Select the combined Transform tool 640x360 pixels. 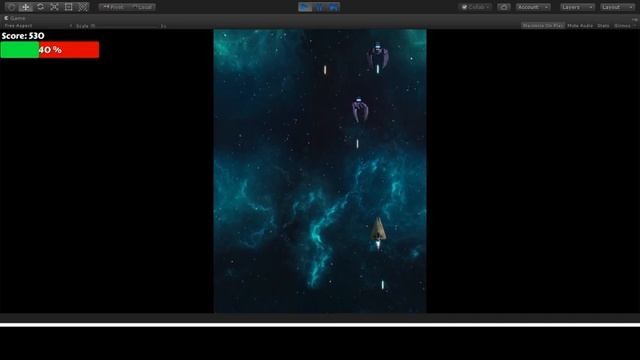click(83, 7)
